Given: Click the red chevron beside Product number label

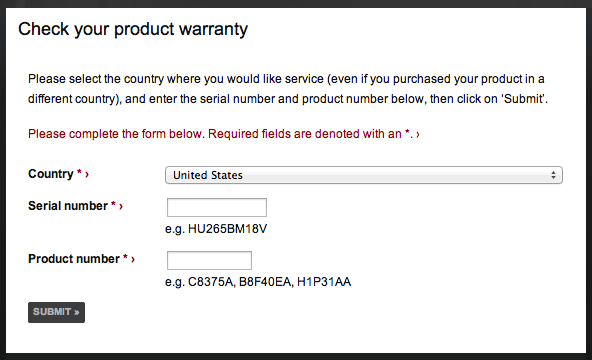Looking at the screenshot, I should pos(133,259).
